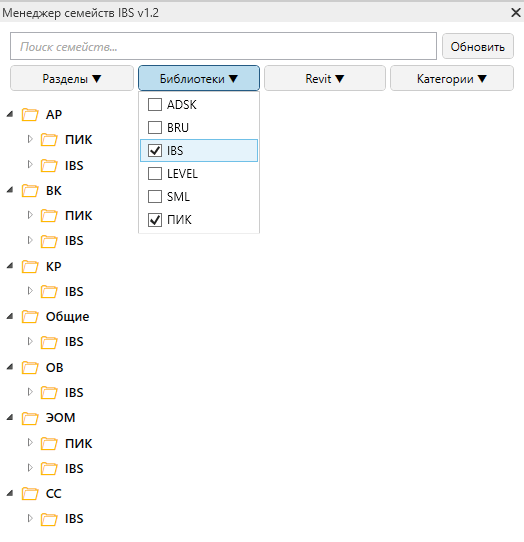Expand the IBS folder under СС

point(30,518)
